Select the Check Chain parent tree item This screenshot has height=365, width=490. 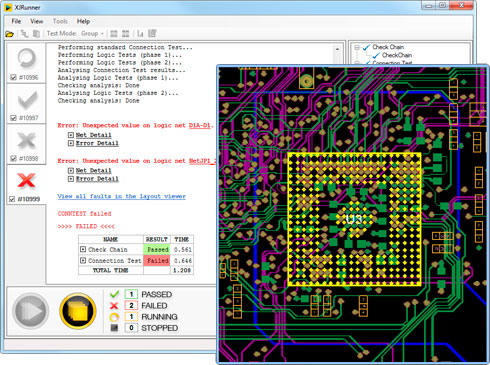[388, 47]
